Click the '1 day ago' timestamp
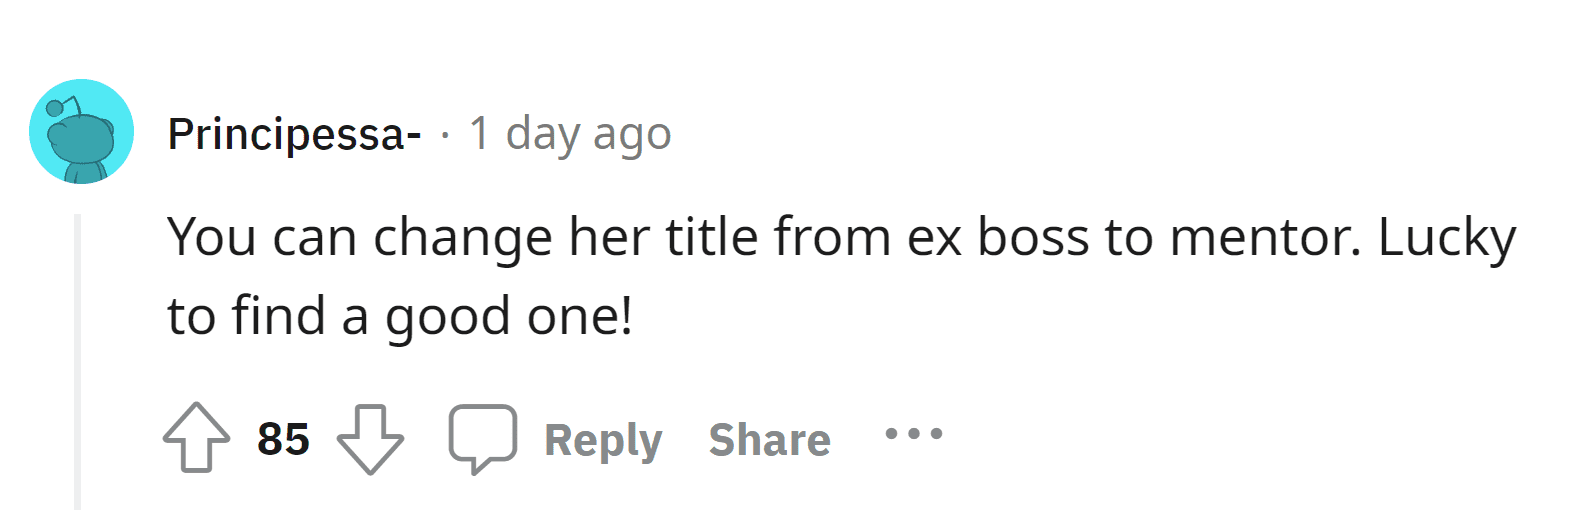The width and height of the screenshot is (1577, 510). tap(570, 134)
